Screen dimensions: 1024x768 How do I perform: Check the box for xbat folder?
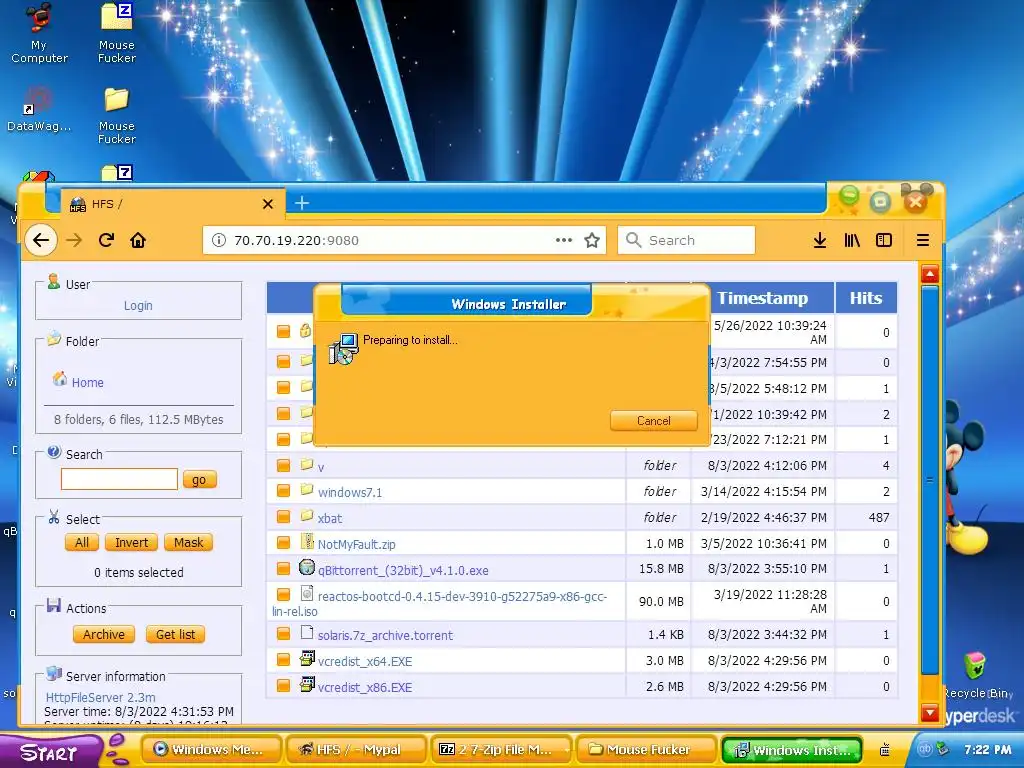pos(283,517)
